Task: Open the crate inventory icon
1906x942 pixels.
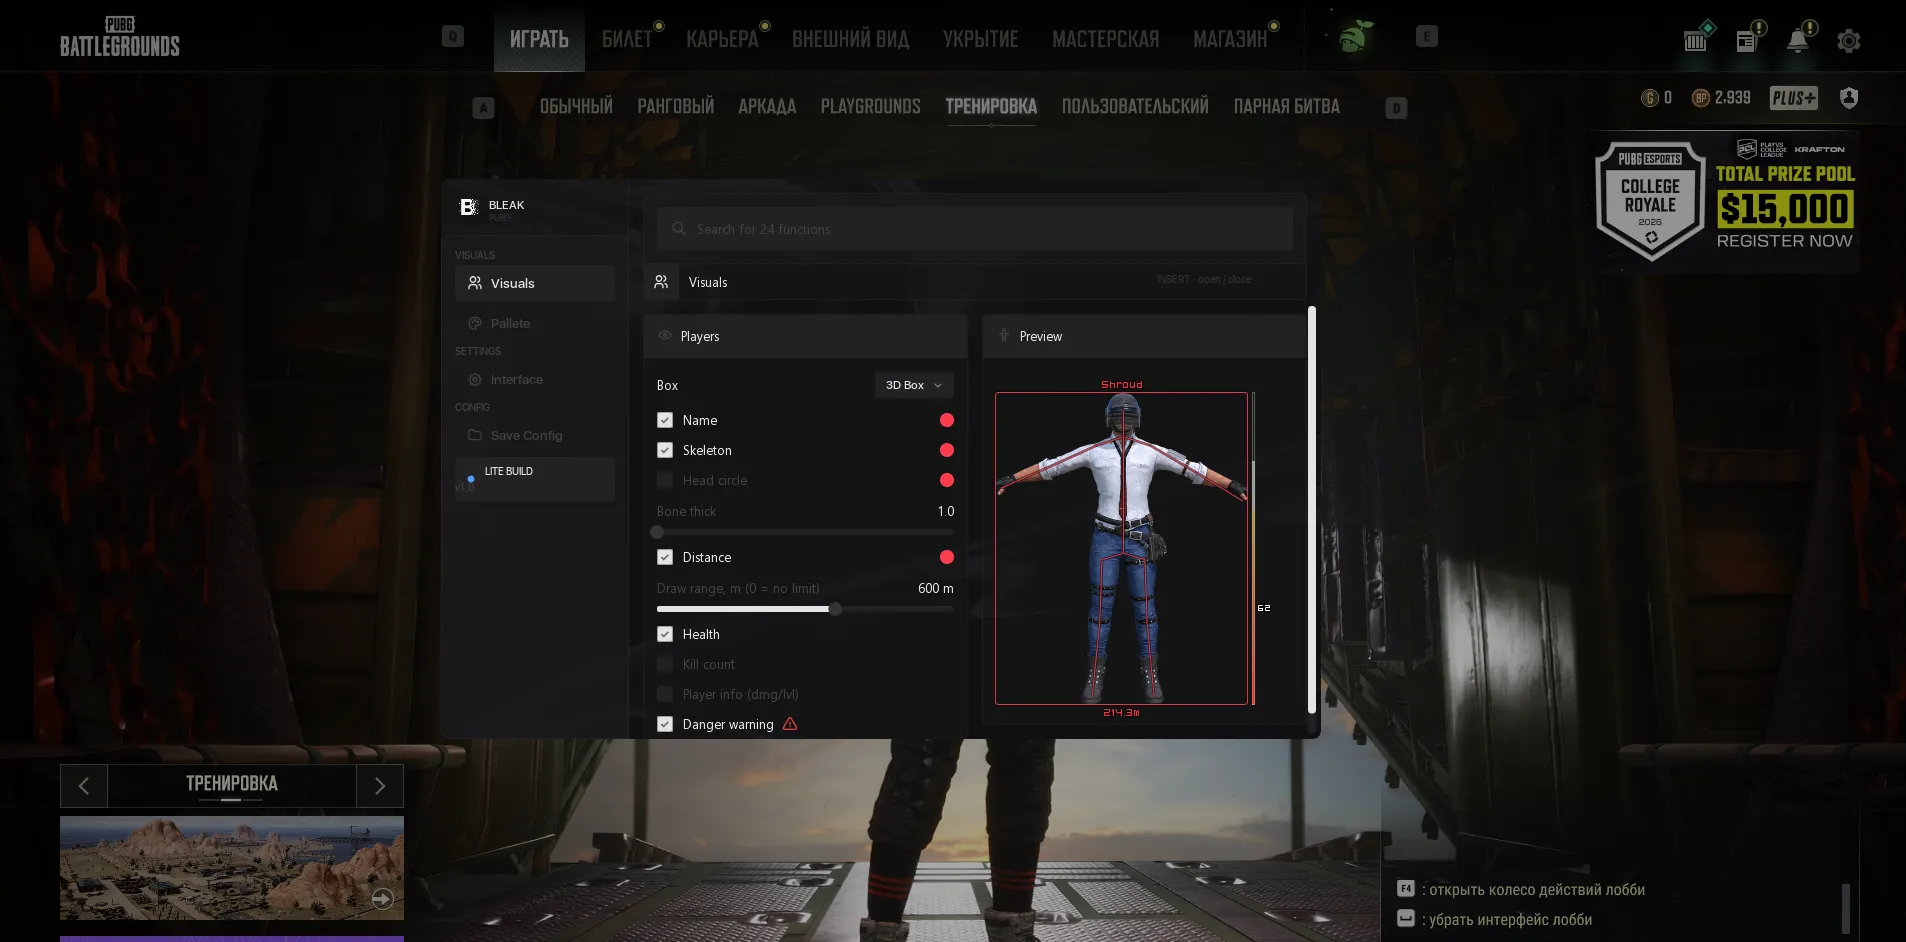Action: tap(1695, 41)
